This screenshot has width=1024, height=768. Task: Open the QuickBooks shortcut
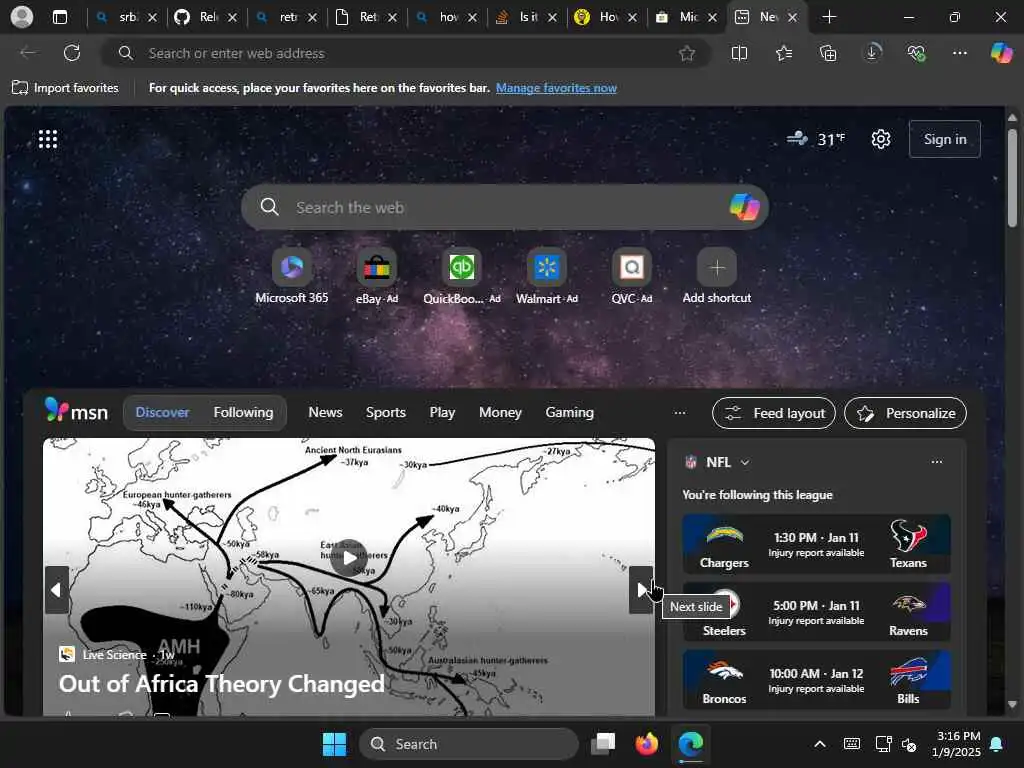pos(462,276)
